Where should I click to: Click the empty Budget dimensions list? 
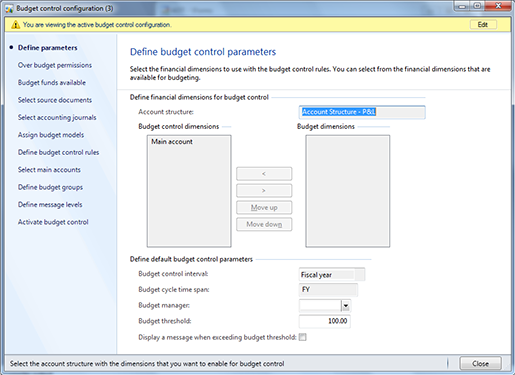(348, 191)
